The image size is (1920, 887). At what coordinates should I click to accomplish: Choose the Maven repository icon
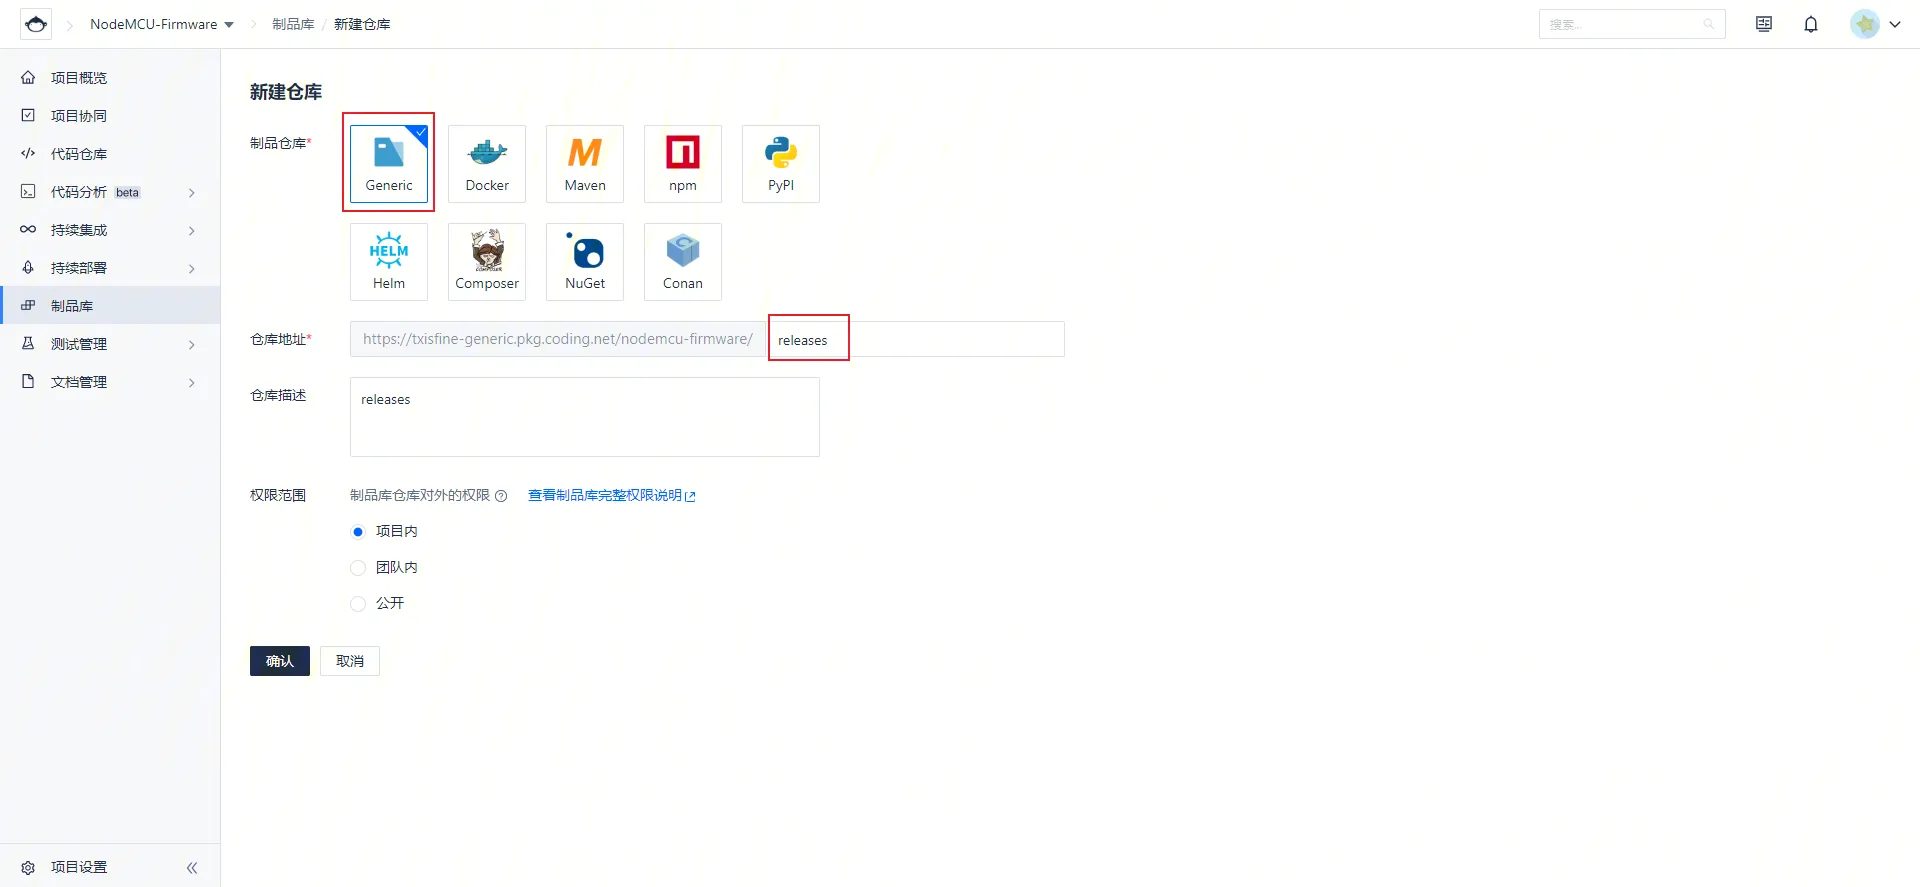coord(585,164)
